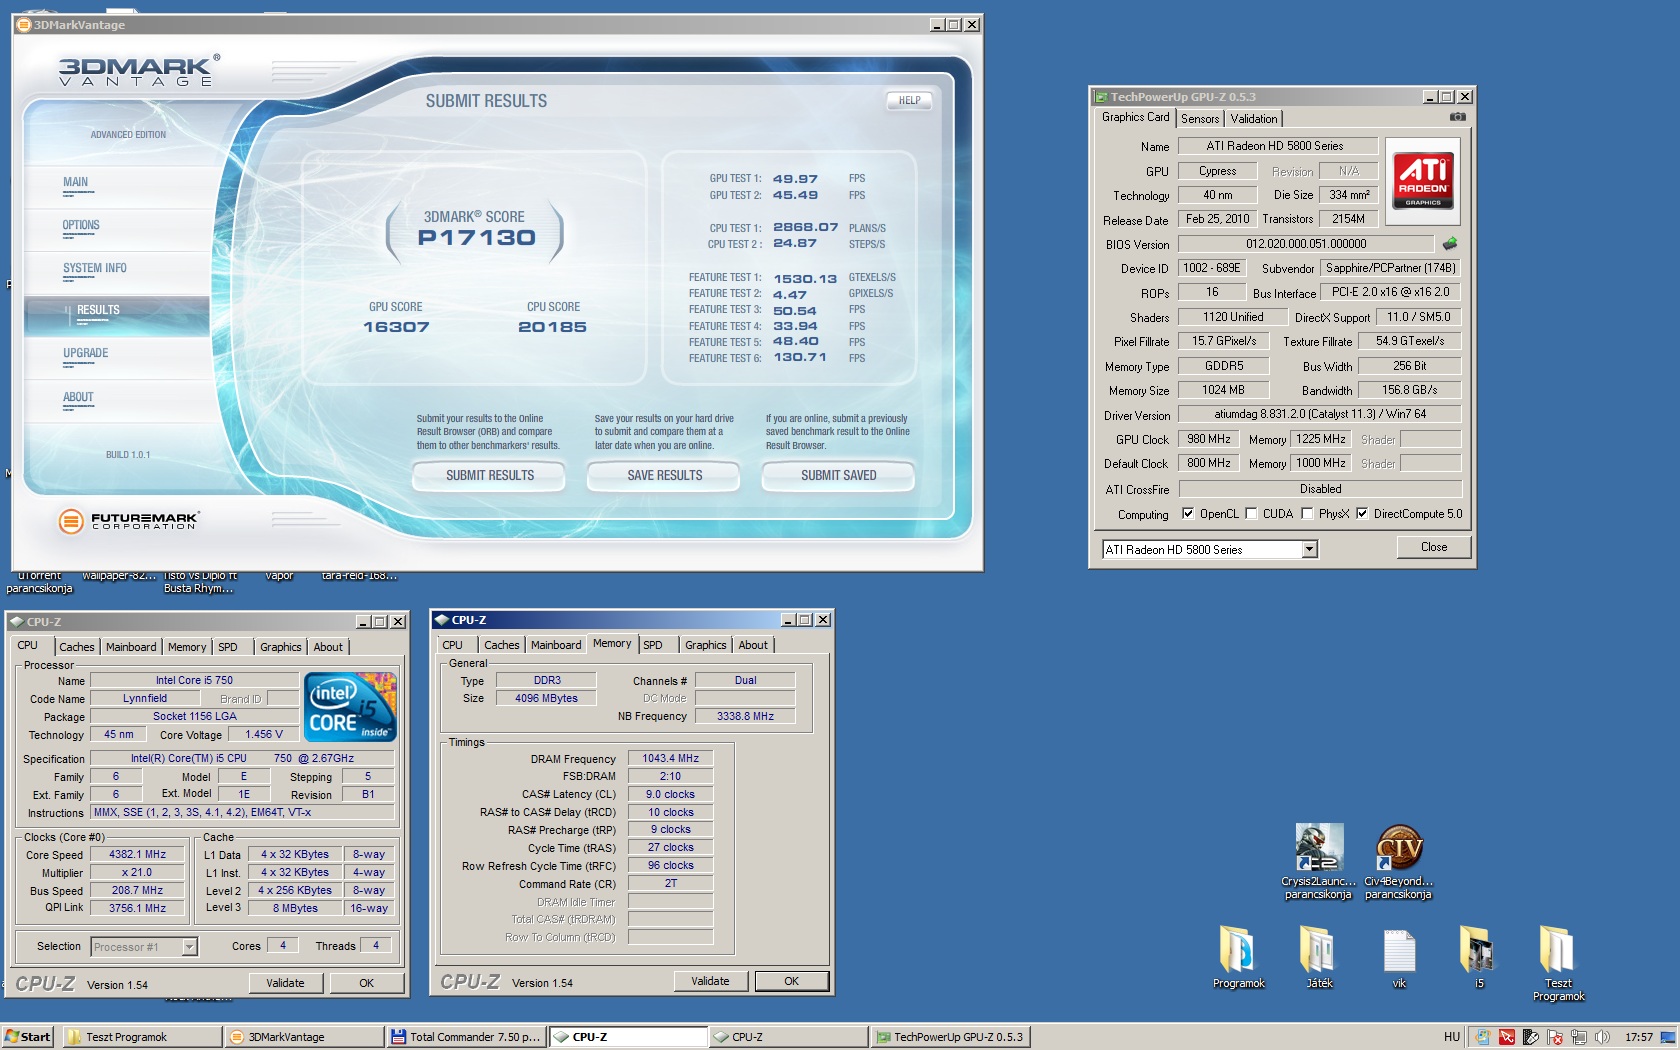Image resolution: width=1680 pixels, height=1050 pixels.
Task: Switch to Teszt Programok taskbar button
Action: 142,1037
